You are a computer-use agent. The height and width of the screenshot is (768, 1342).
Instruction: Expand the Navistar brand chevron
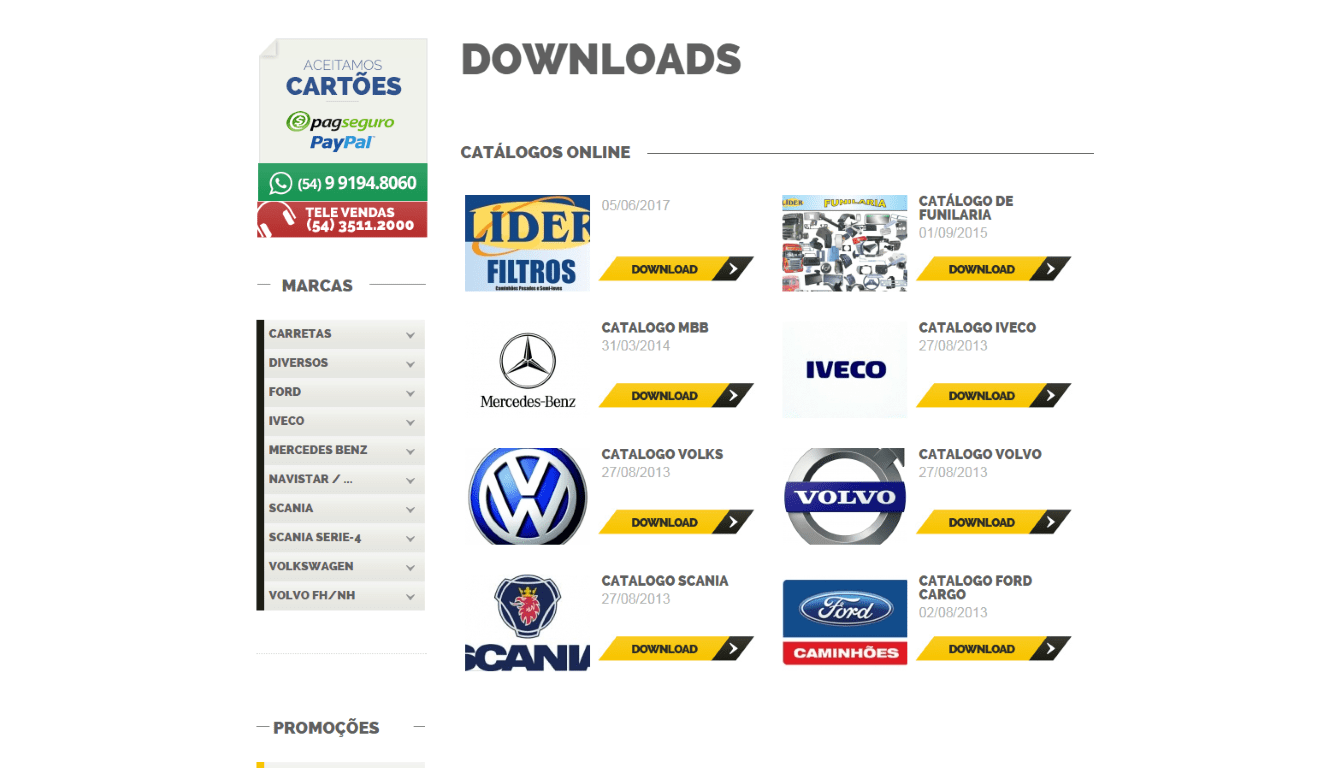[410, 481]
